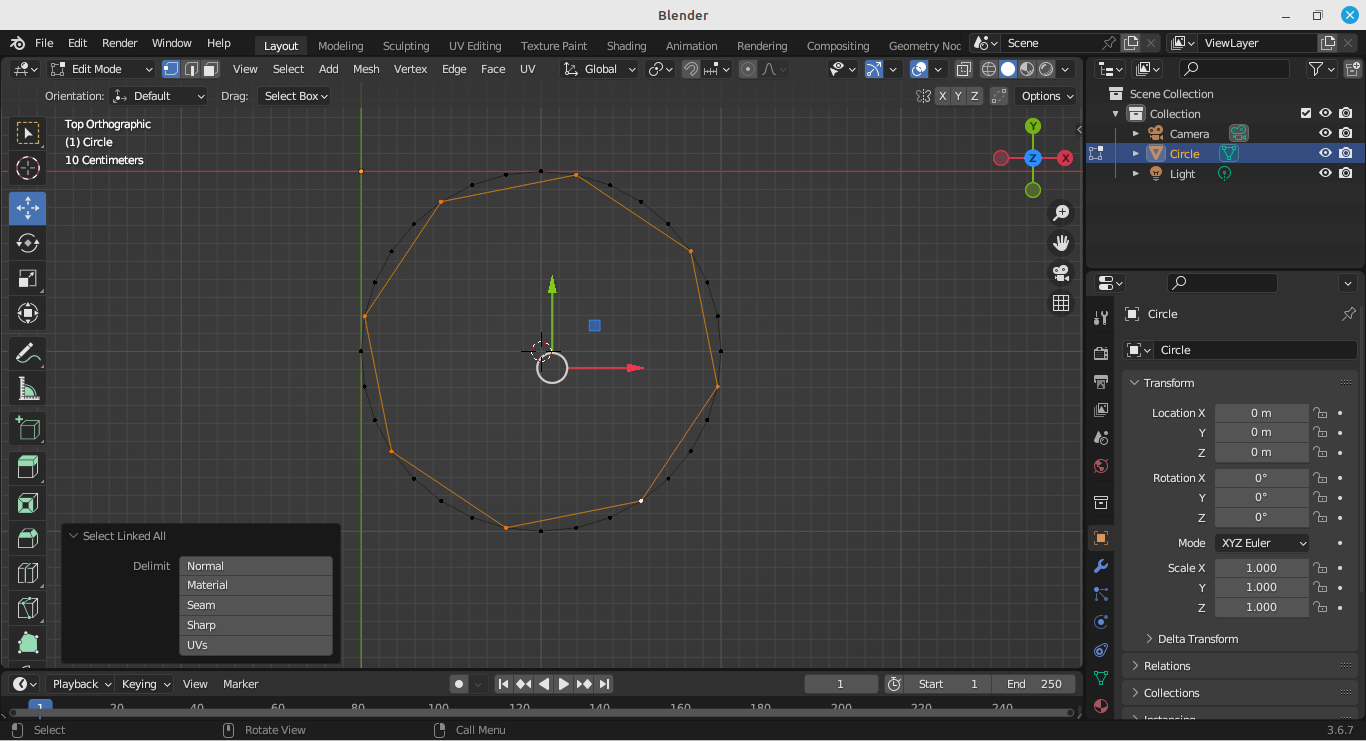This screenshot has width=1366, height=741.
Task: Lock Location X with padlock icon
Action: (1320, 413)
